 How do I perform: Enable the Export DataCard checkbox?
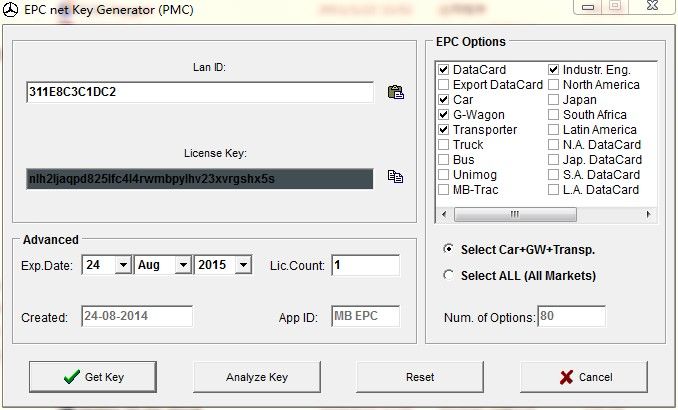tap(443, 84)
